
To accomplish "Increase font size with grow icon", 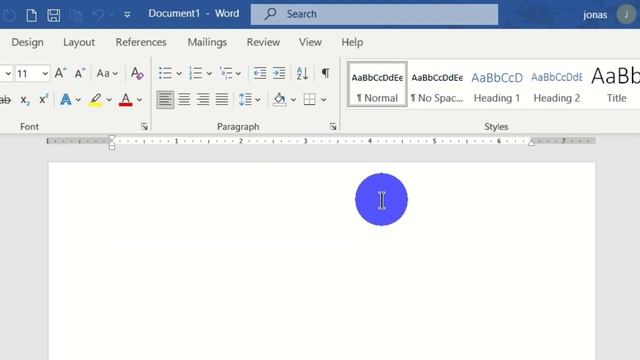I will click(x=60, y=73).
